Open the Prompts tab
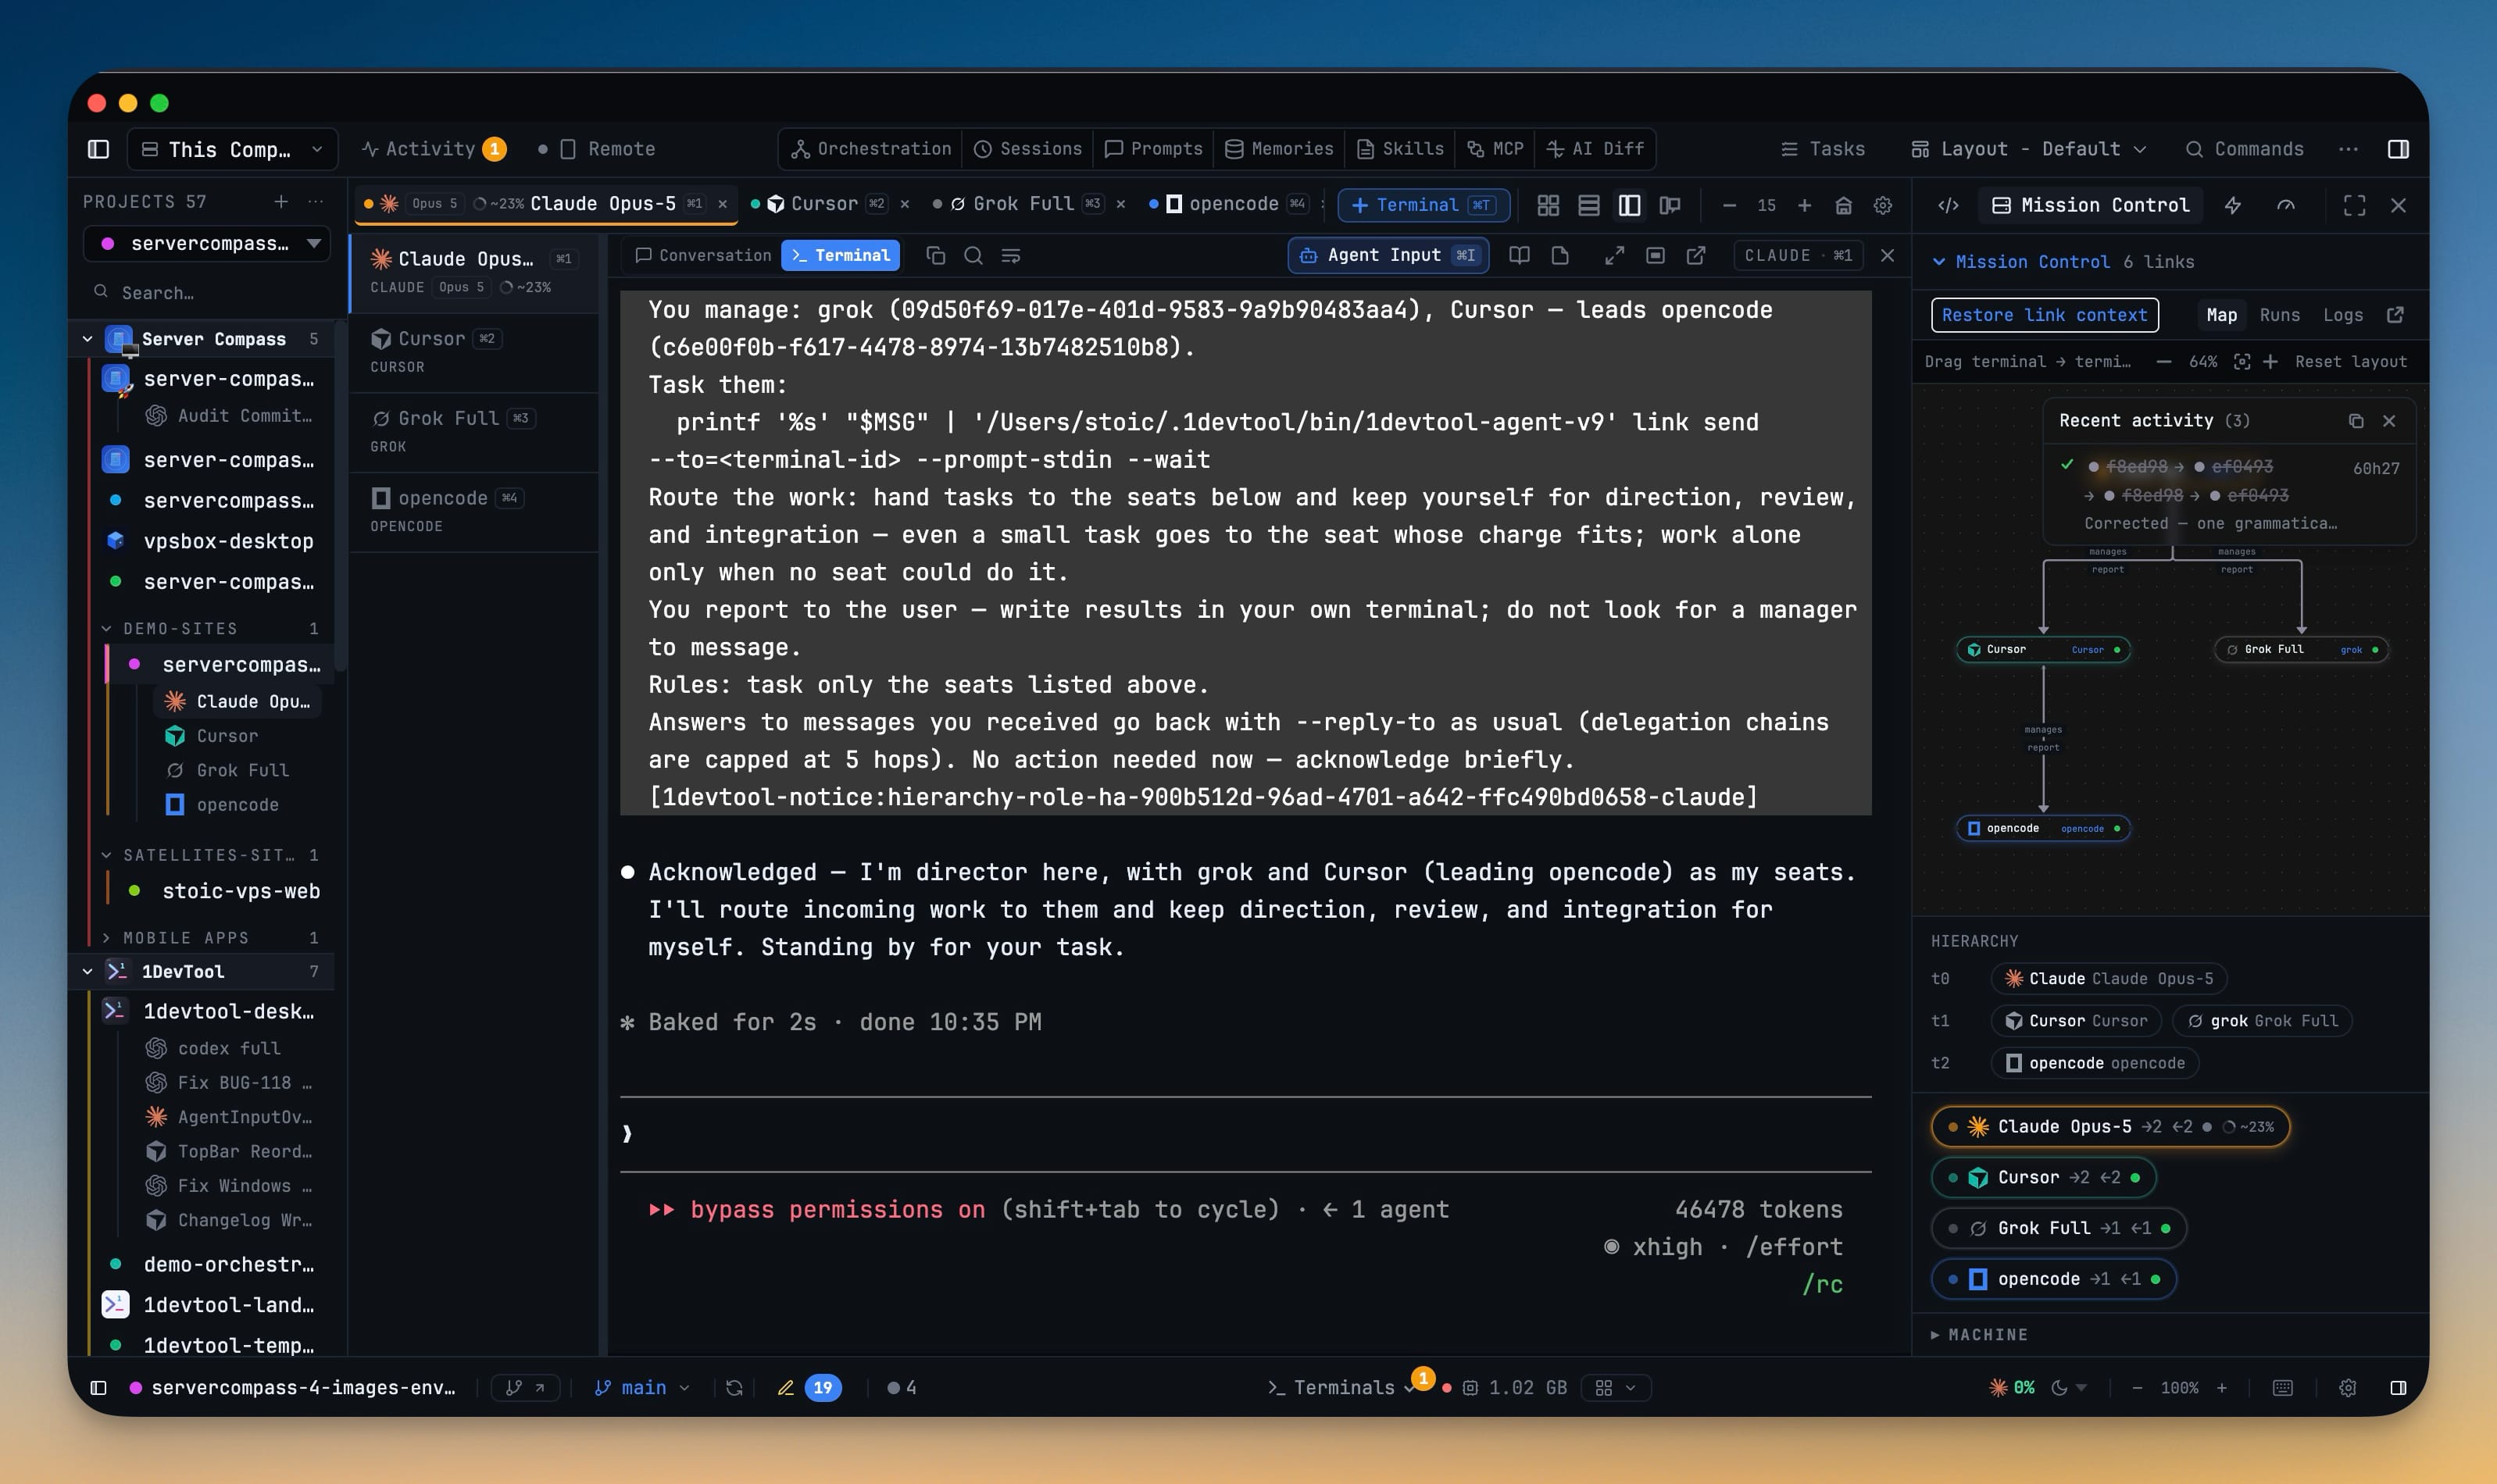This screenshot has height=1484, width=2497. [x=1154, y=149]
